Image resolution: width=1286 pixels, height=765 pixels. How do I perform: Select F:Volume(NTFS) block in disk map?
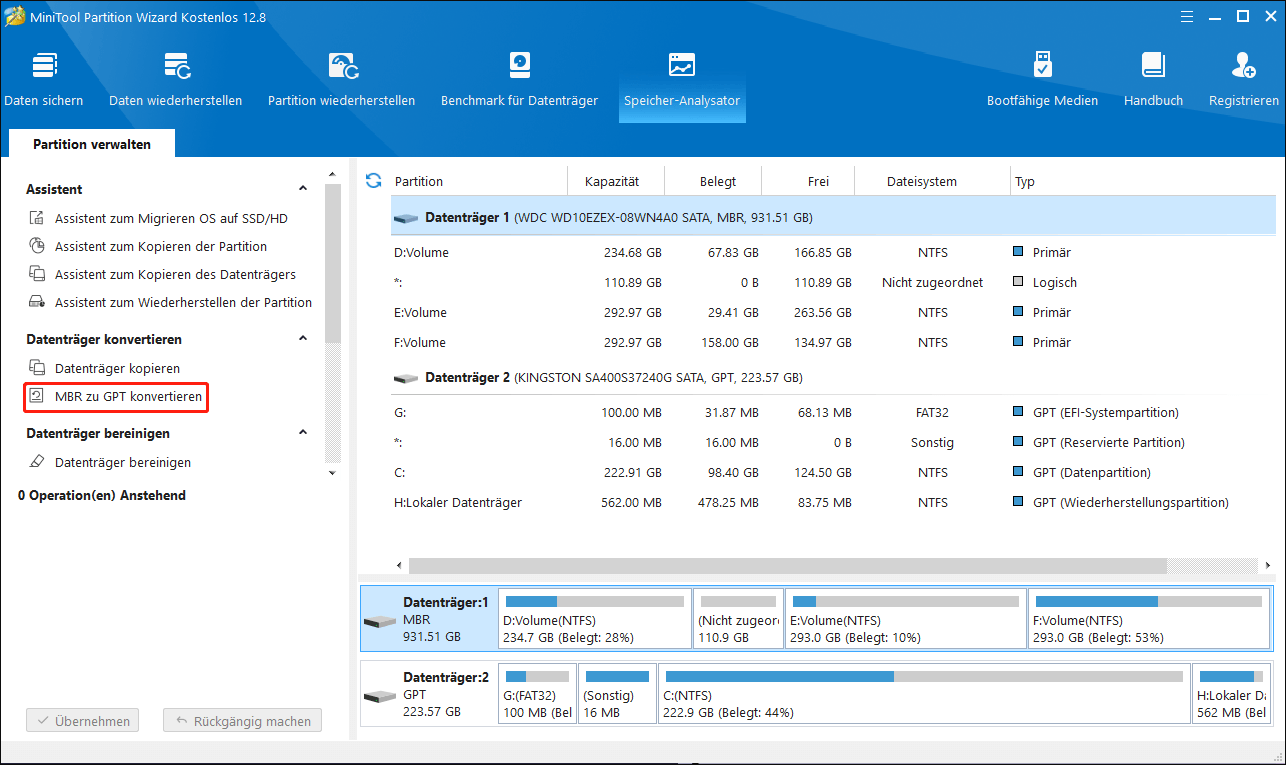1149,620
